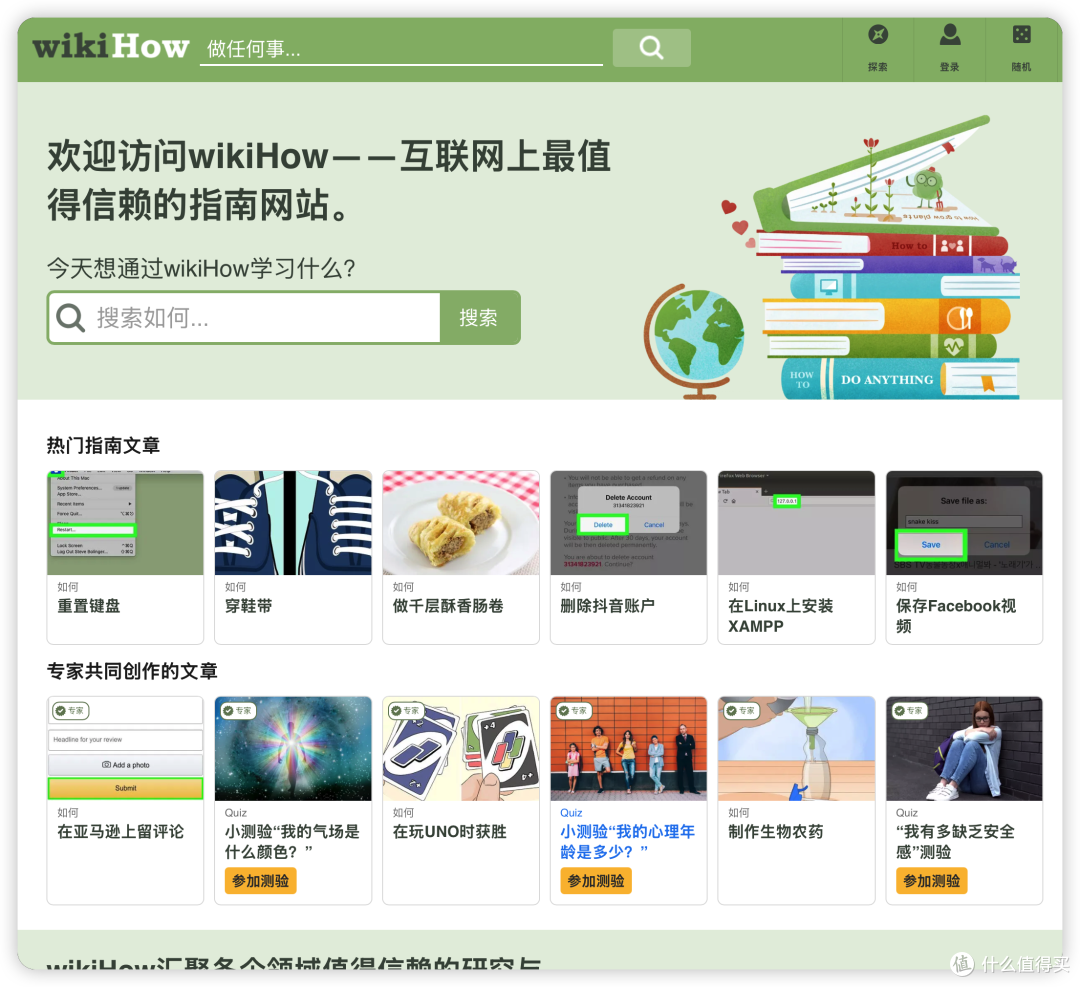Image resolution: width=1080 pixels, height=987 pixels.
Task: Open the 探索 explore compass icon
Action: click(x=878, y=34)
